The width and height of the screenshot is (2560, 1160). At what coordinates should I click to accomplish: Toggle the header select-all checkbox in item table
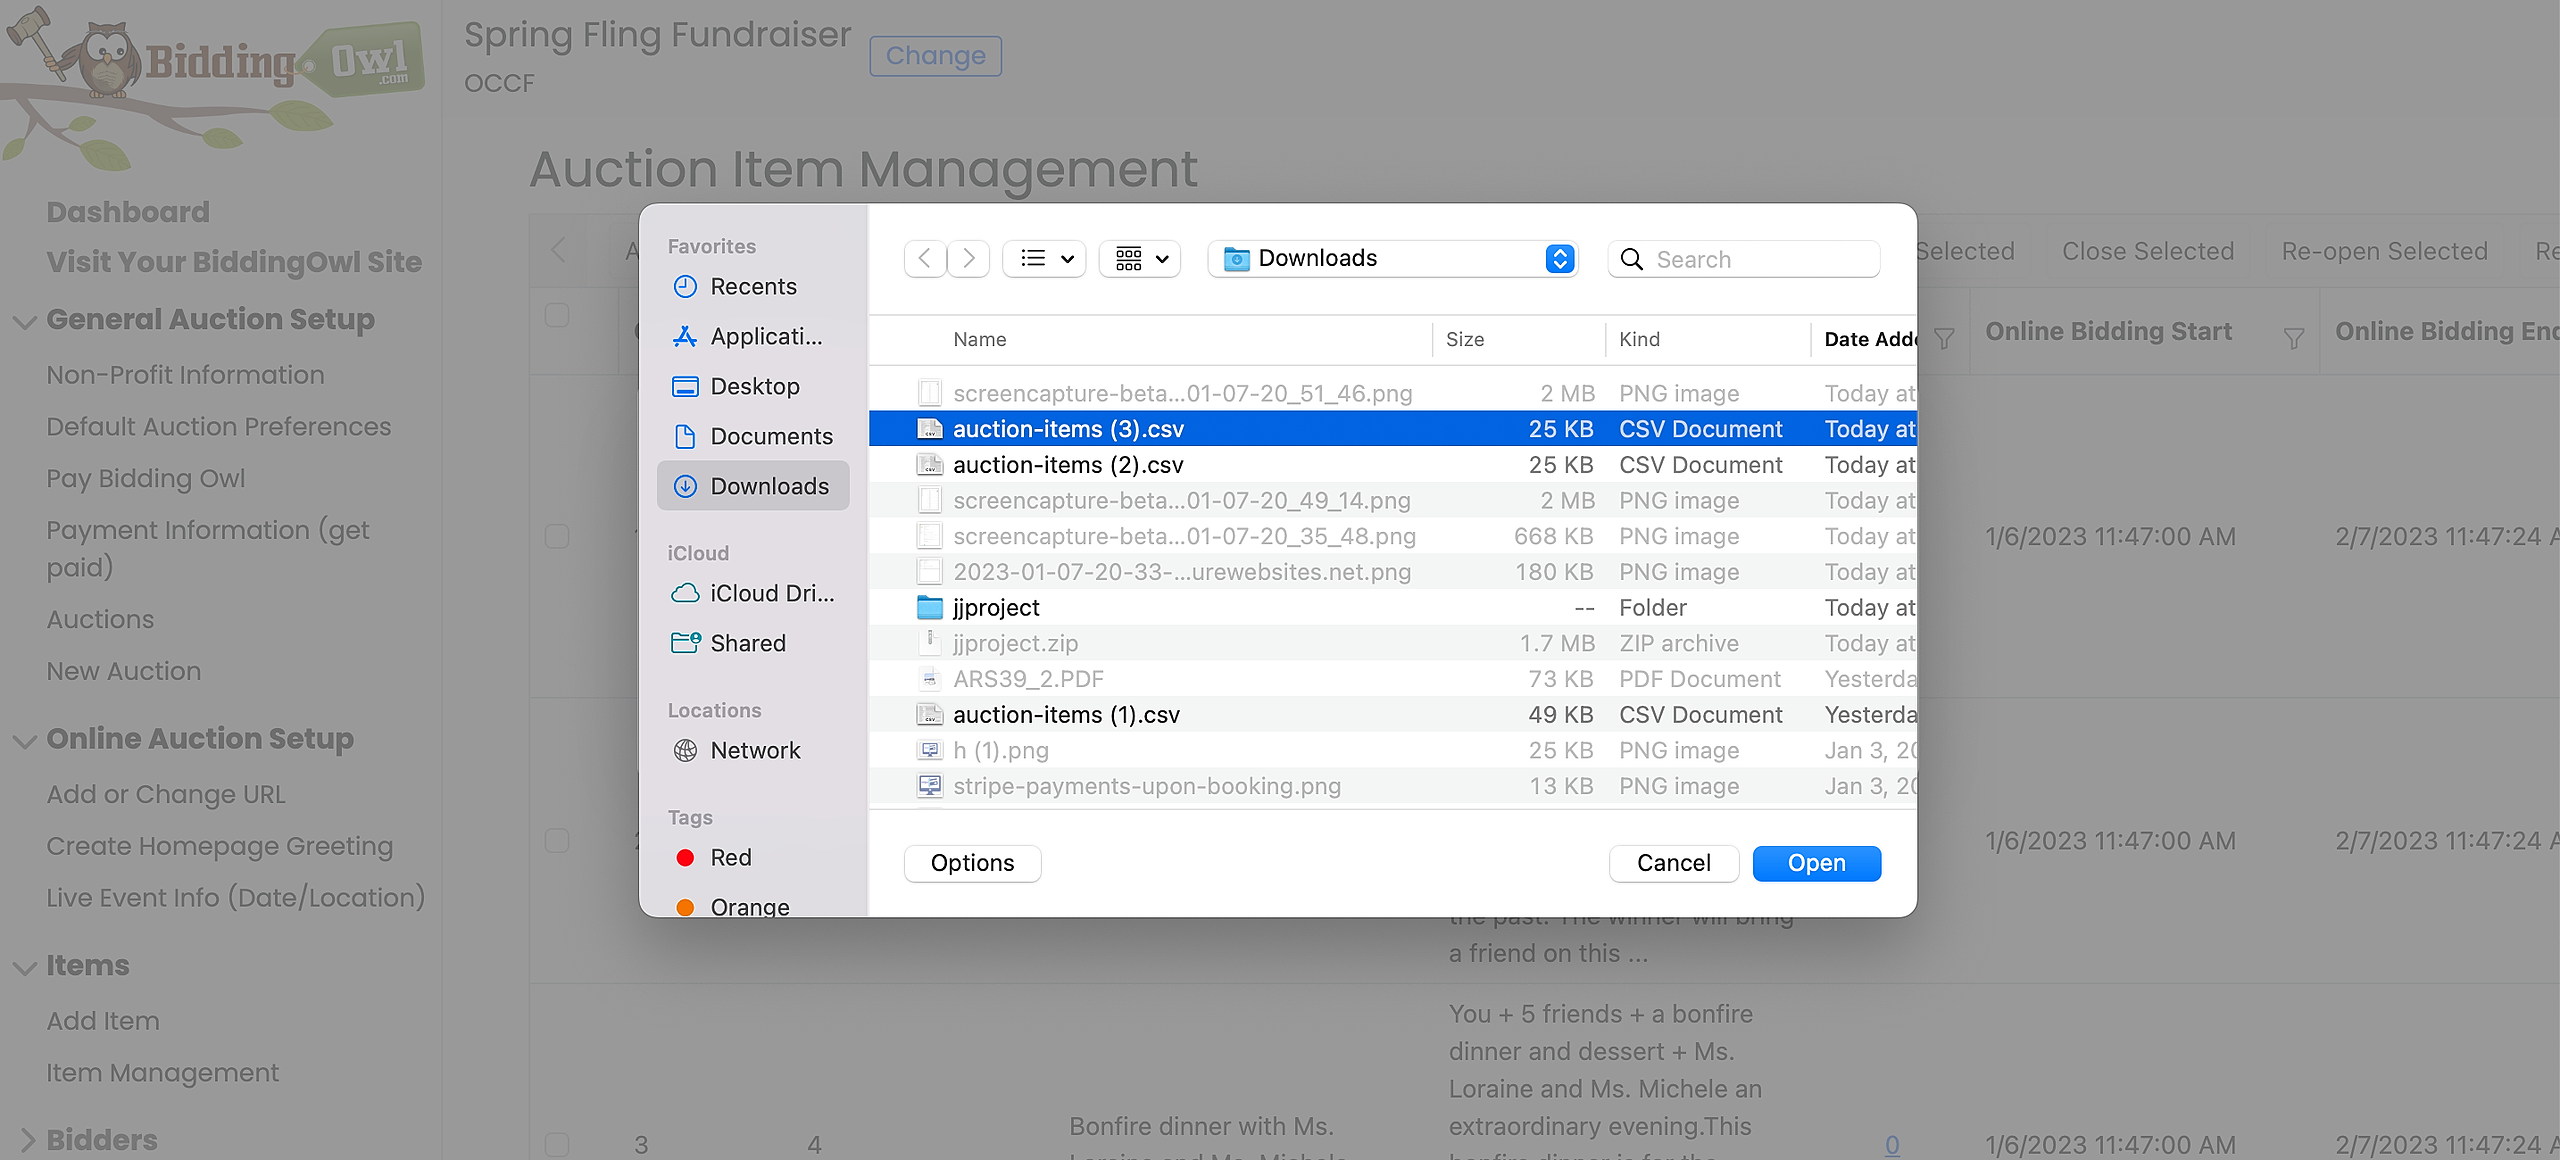pos(557,316)
